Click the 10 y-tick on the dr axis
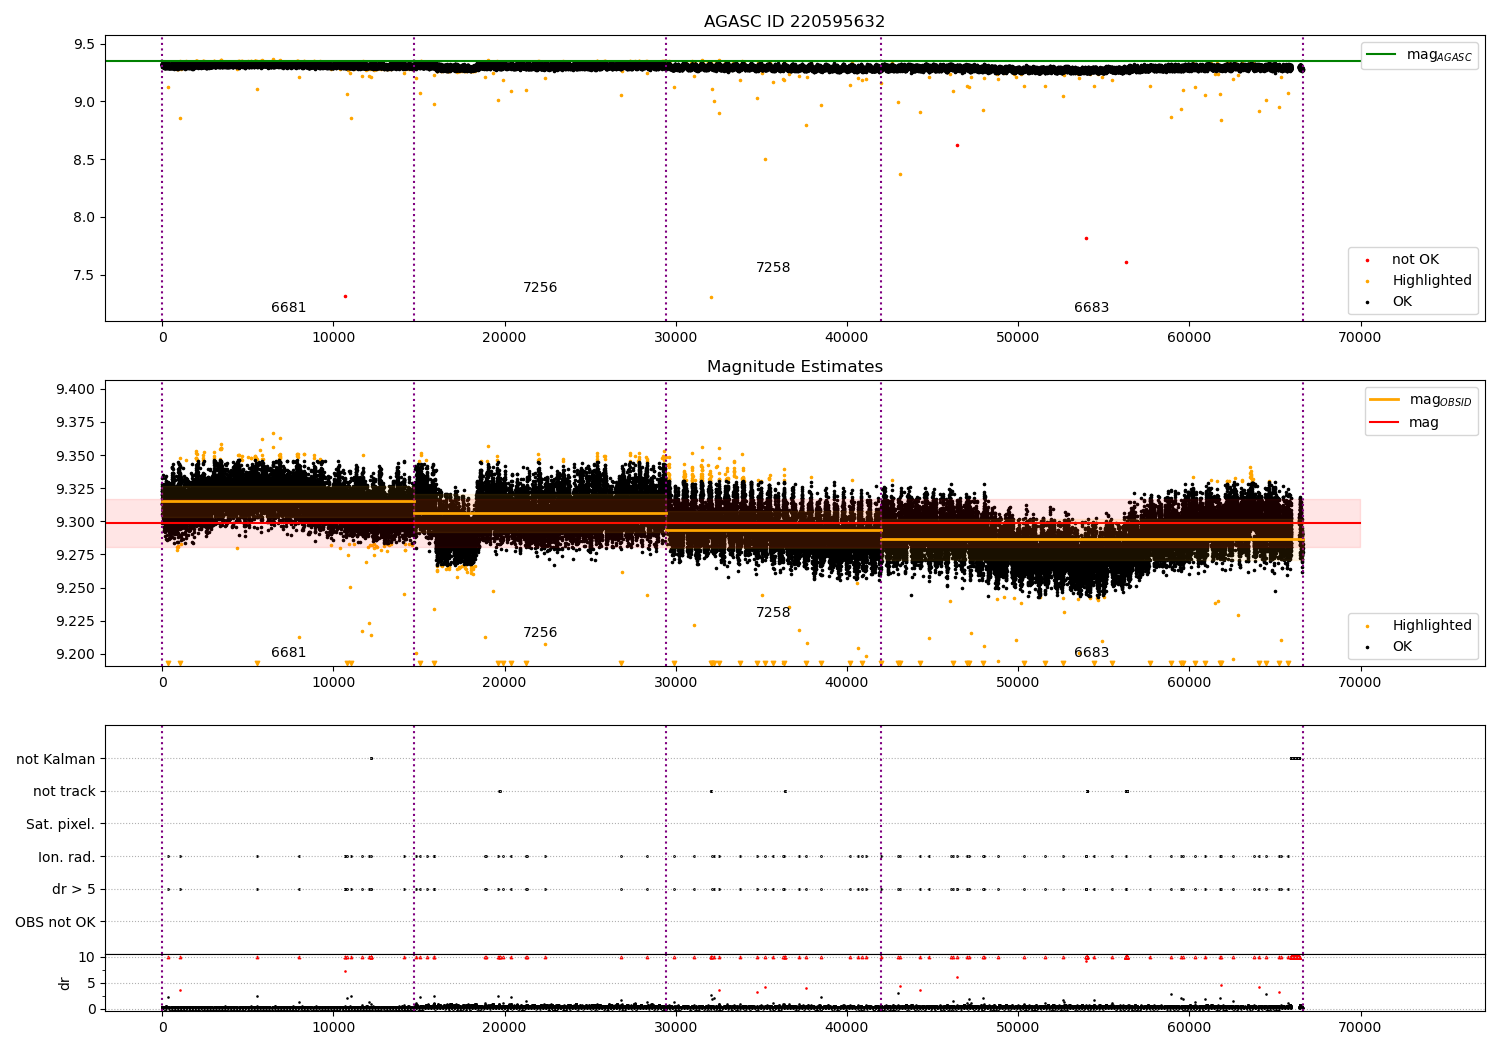This screenshot has width=1500, height=1050. 87,958
